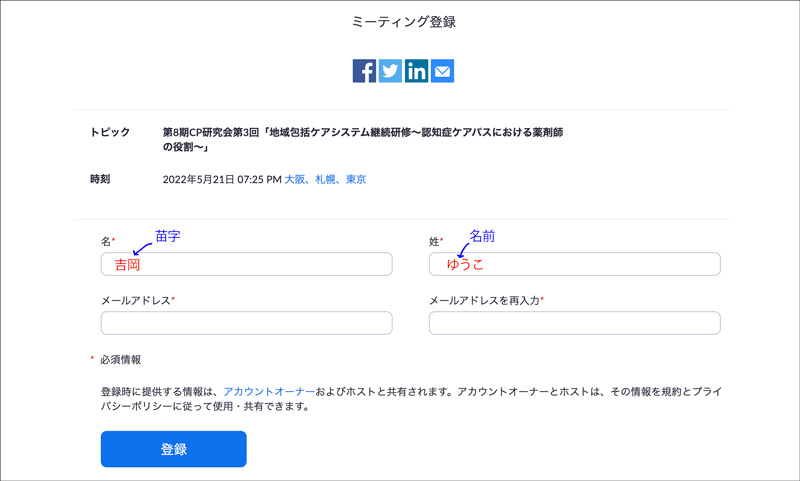Screen dimensions: 800x481
Task: Open the 大阪、札幌、東京 timezone link
Action: (x=326, y=180)
